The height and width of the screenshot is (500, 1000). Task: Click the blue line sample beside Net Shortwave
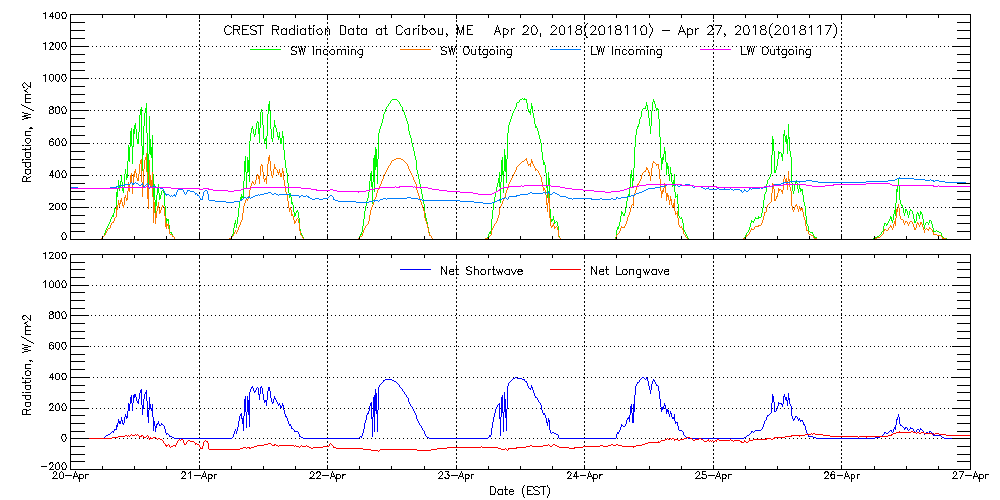(x=413, y=271)
